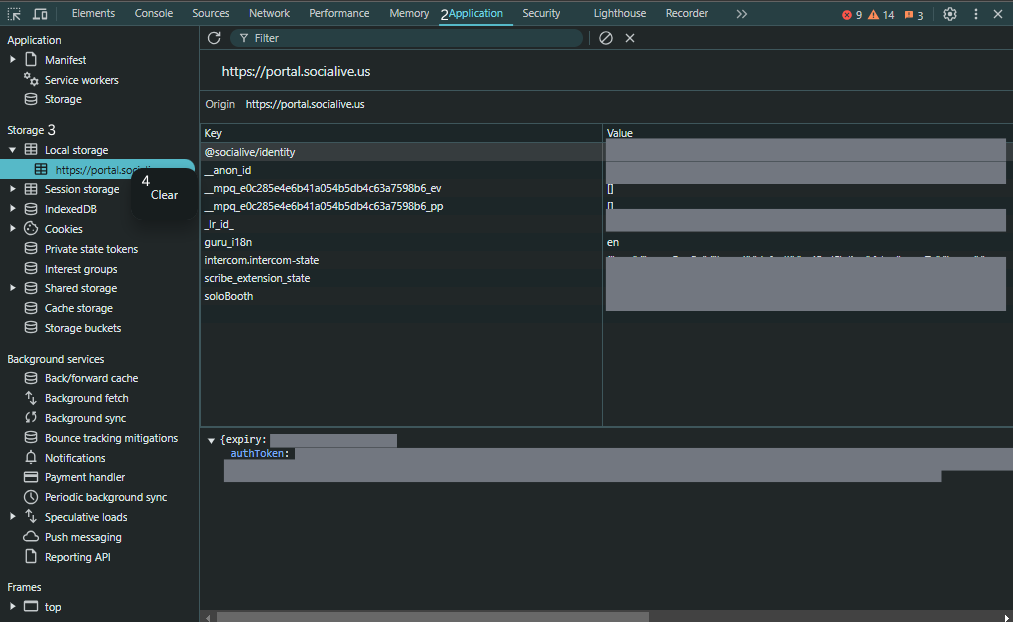Expand the Session storage tree arrow
The width and height of the screenshot is (1013, 622).
pyautogui.click(x=12, y=189)
